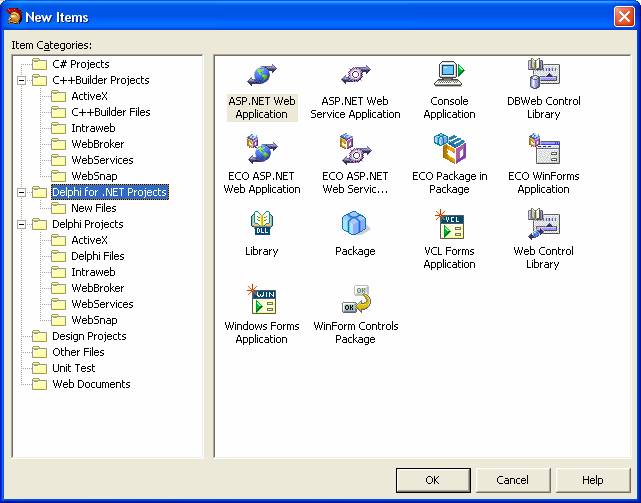The height and width of the screenshot is (503, 641).
Task: Select C++Builder Projects category
Action: tap(101, 80)
